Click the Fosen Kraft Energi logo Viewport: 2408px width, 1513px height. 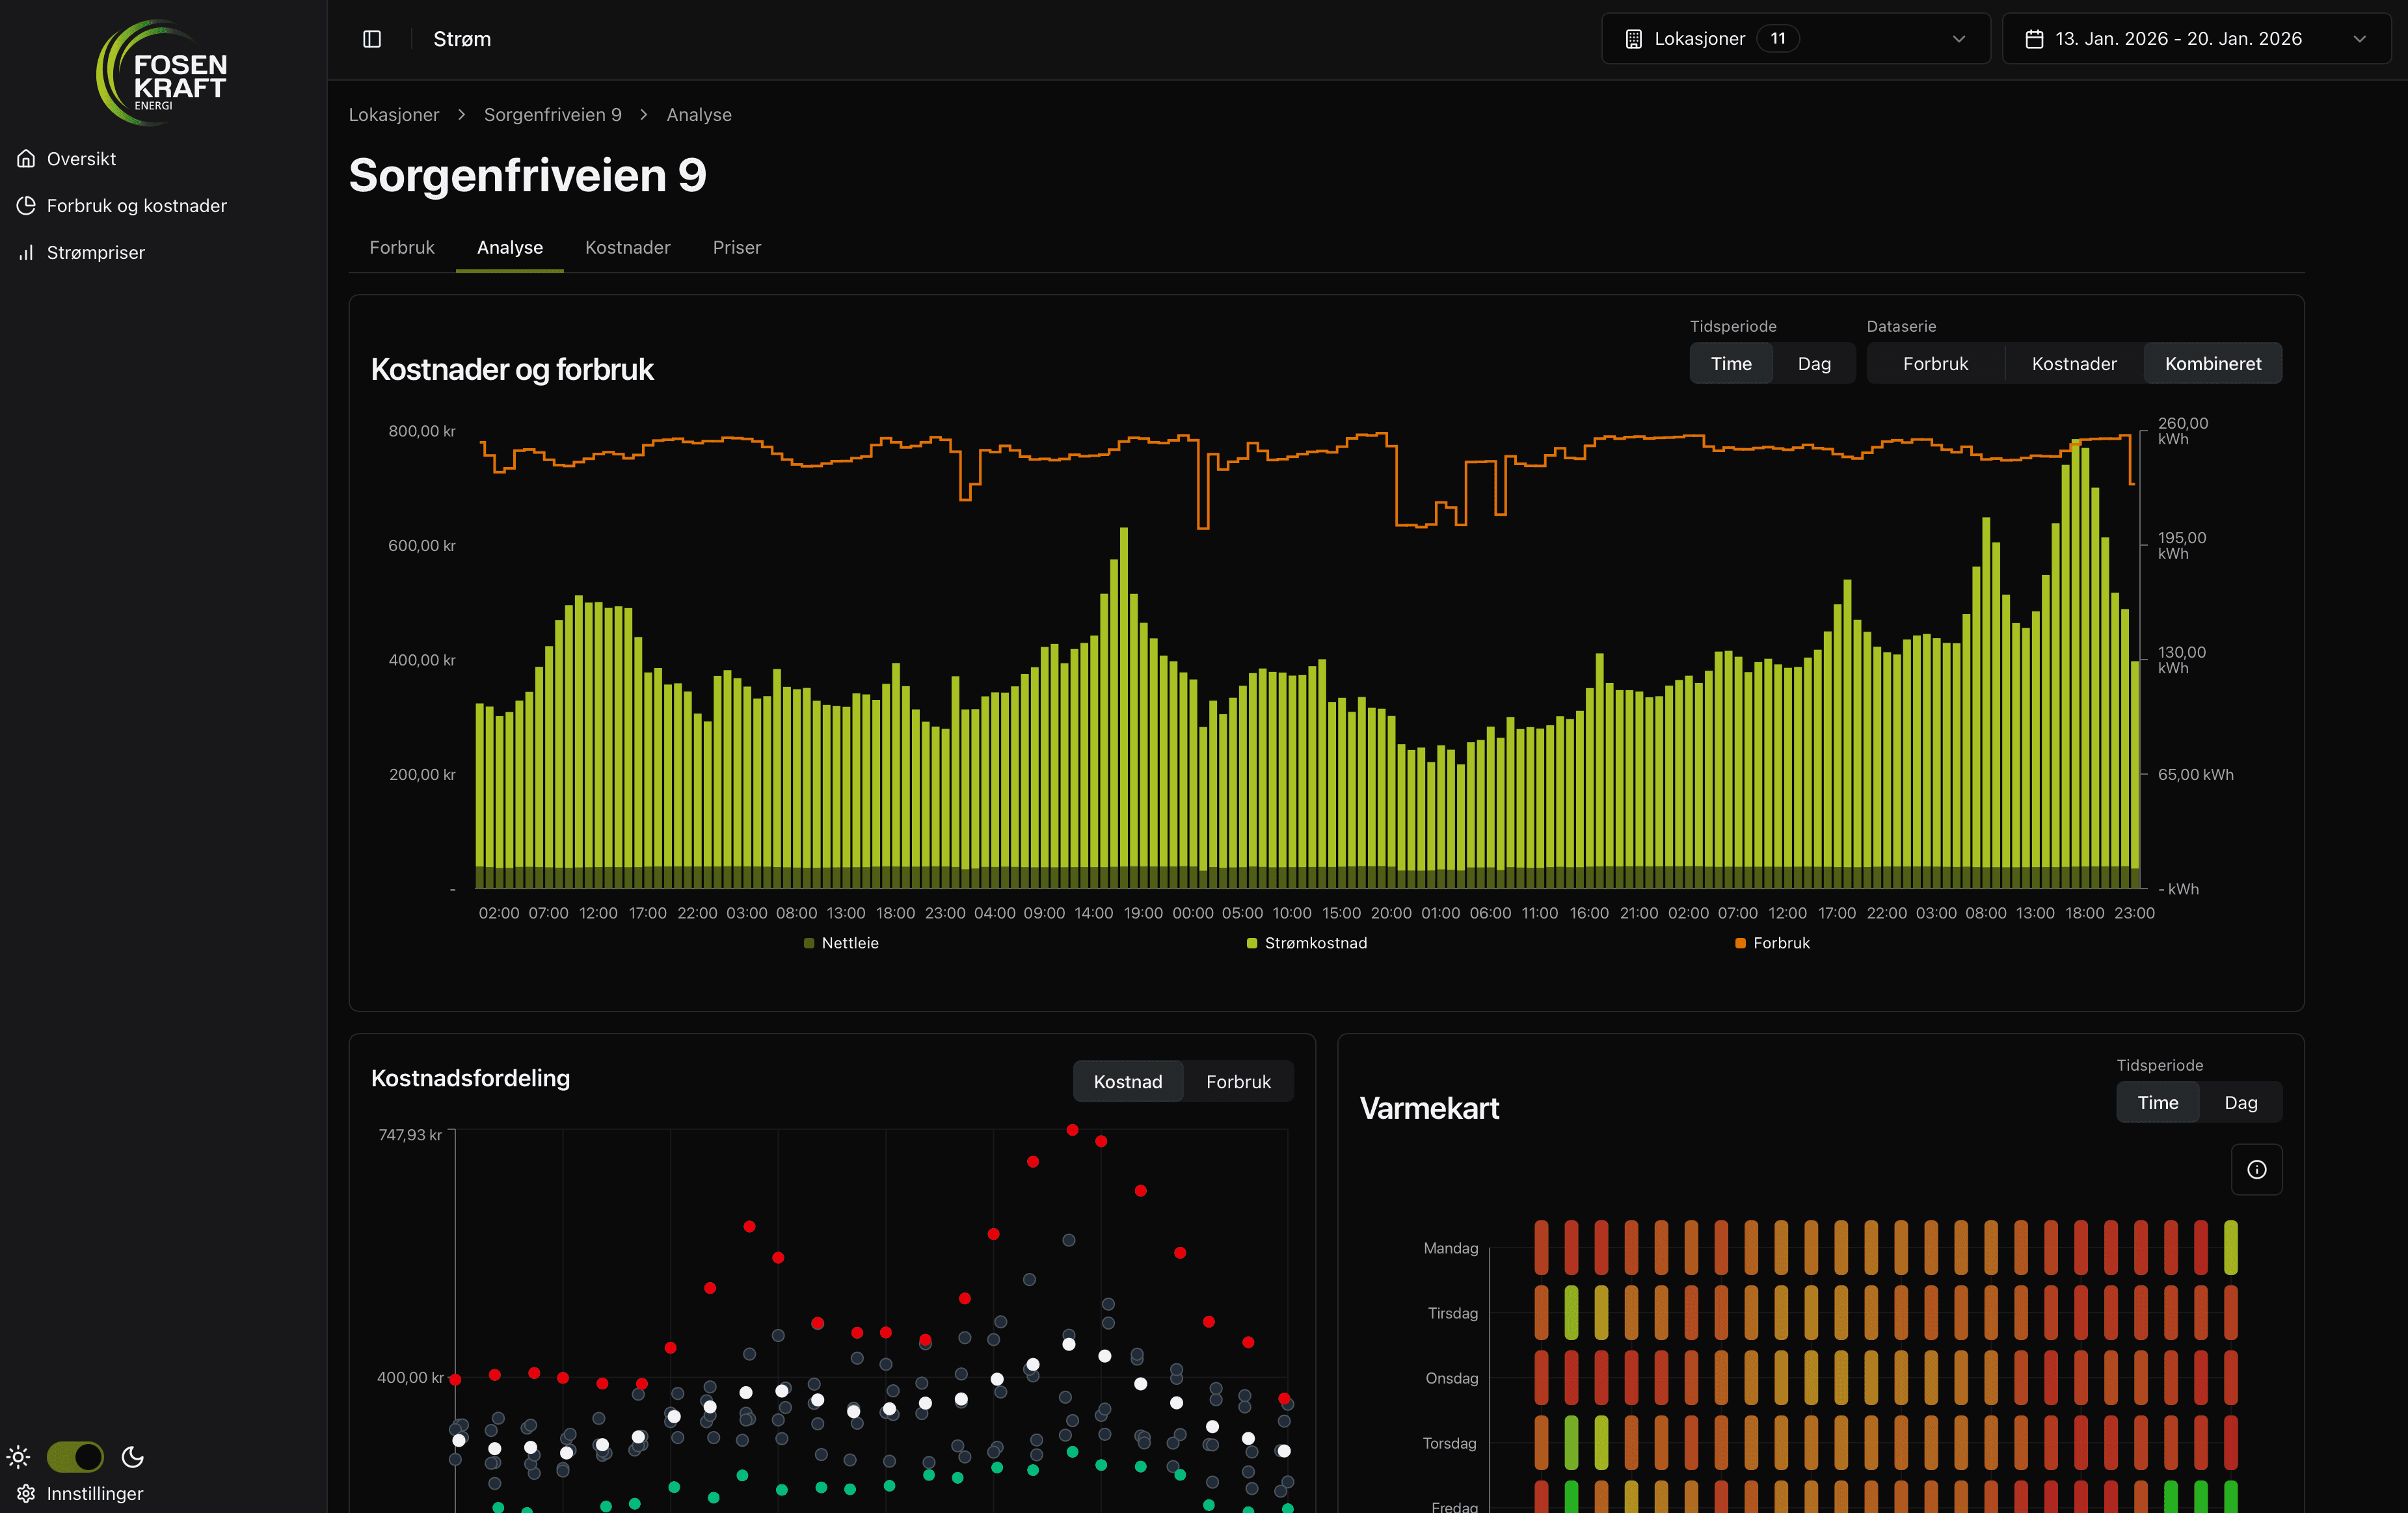(162, 74)
